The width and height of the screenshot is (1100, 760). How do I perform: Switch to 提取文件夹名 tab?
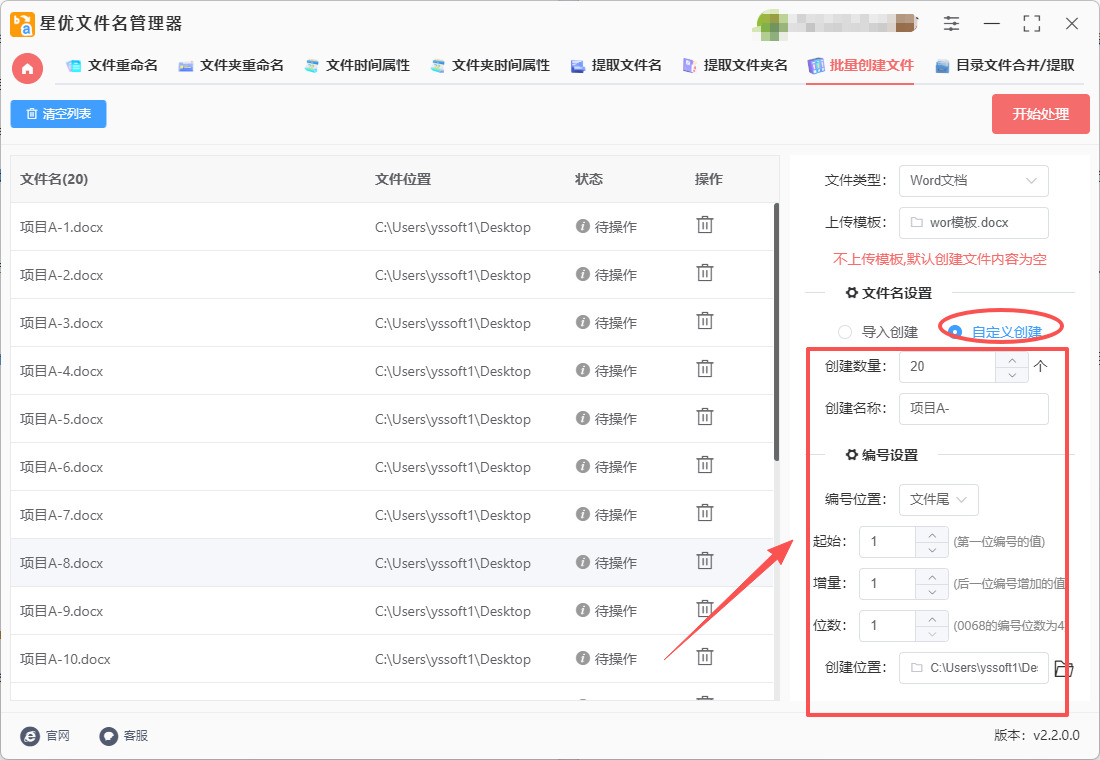click(735, 66)
